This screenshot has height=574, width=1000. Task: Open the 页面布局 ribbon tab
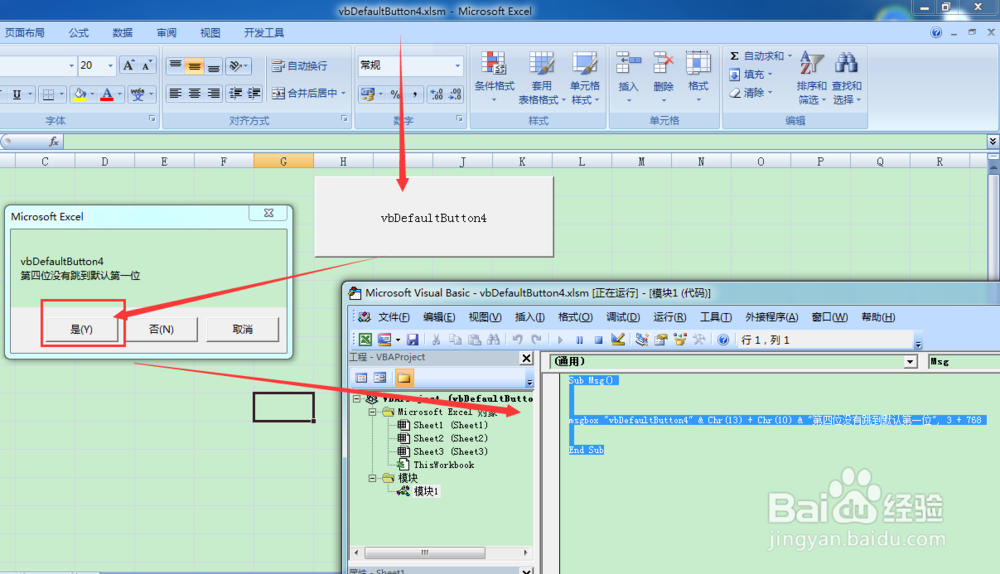pos(25,33)
